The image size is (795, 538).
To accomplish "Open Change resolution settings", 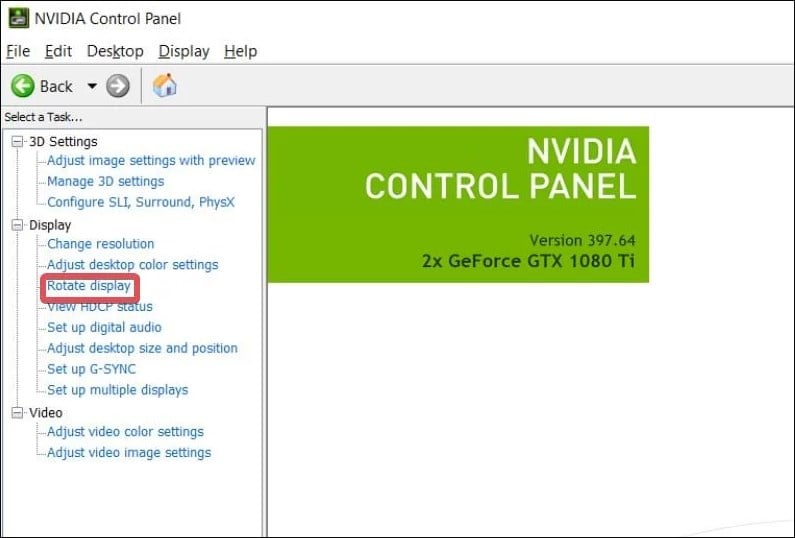I will tap(100, 244).
